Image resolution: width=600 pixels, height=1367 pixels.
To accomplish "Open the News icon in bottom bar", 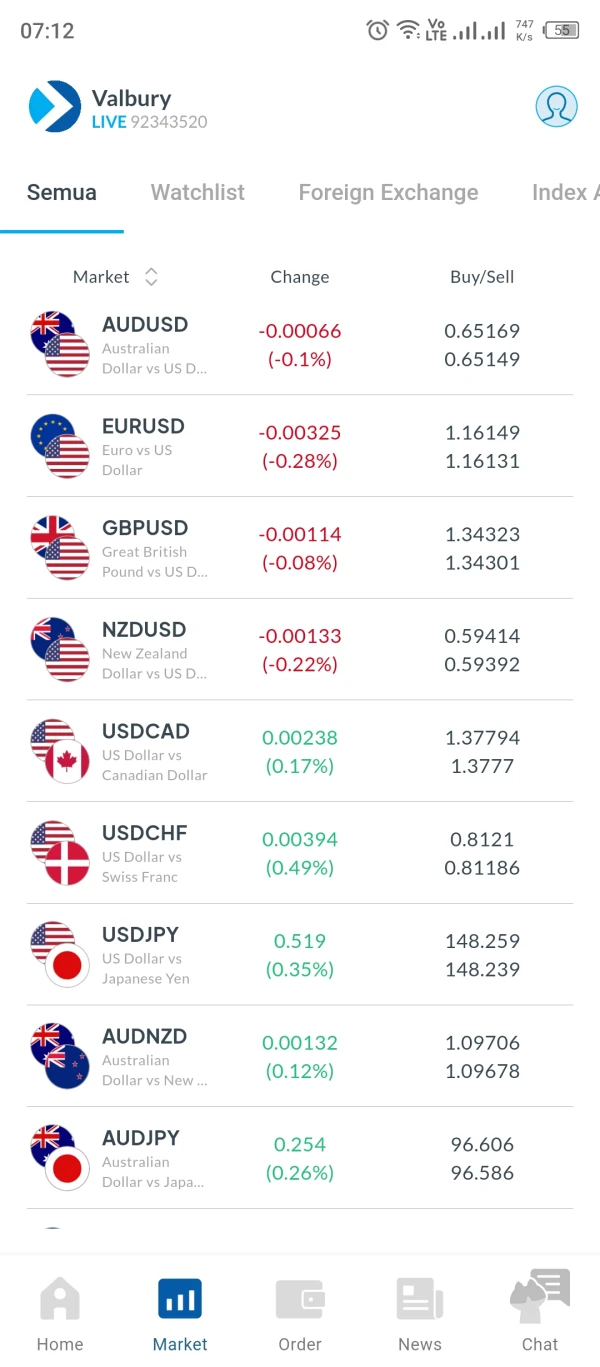I will [x=420, y=1301].
